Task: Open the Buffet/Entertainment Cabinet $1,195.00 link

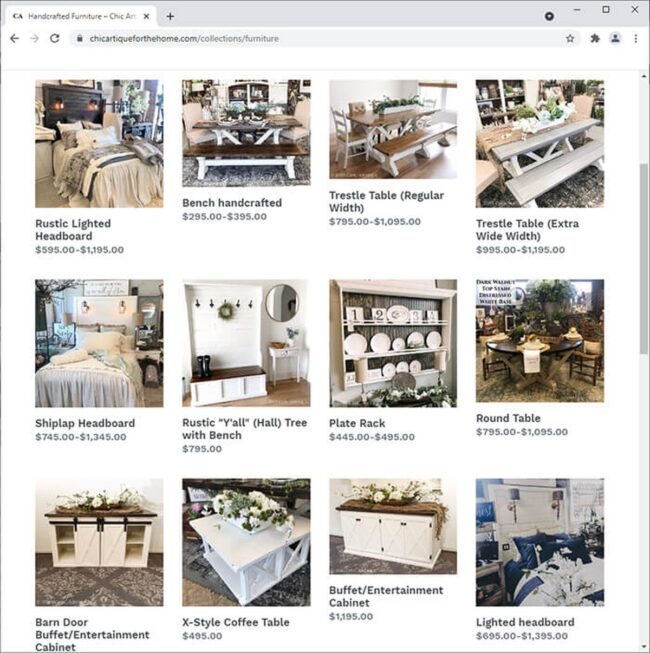Action: point(386,596)
